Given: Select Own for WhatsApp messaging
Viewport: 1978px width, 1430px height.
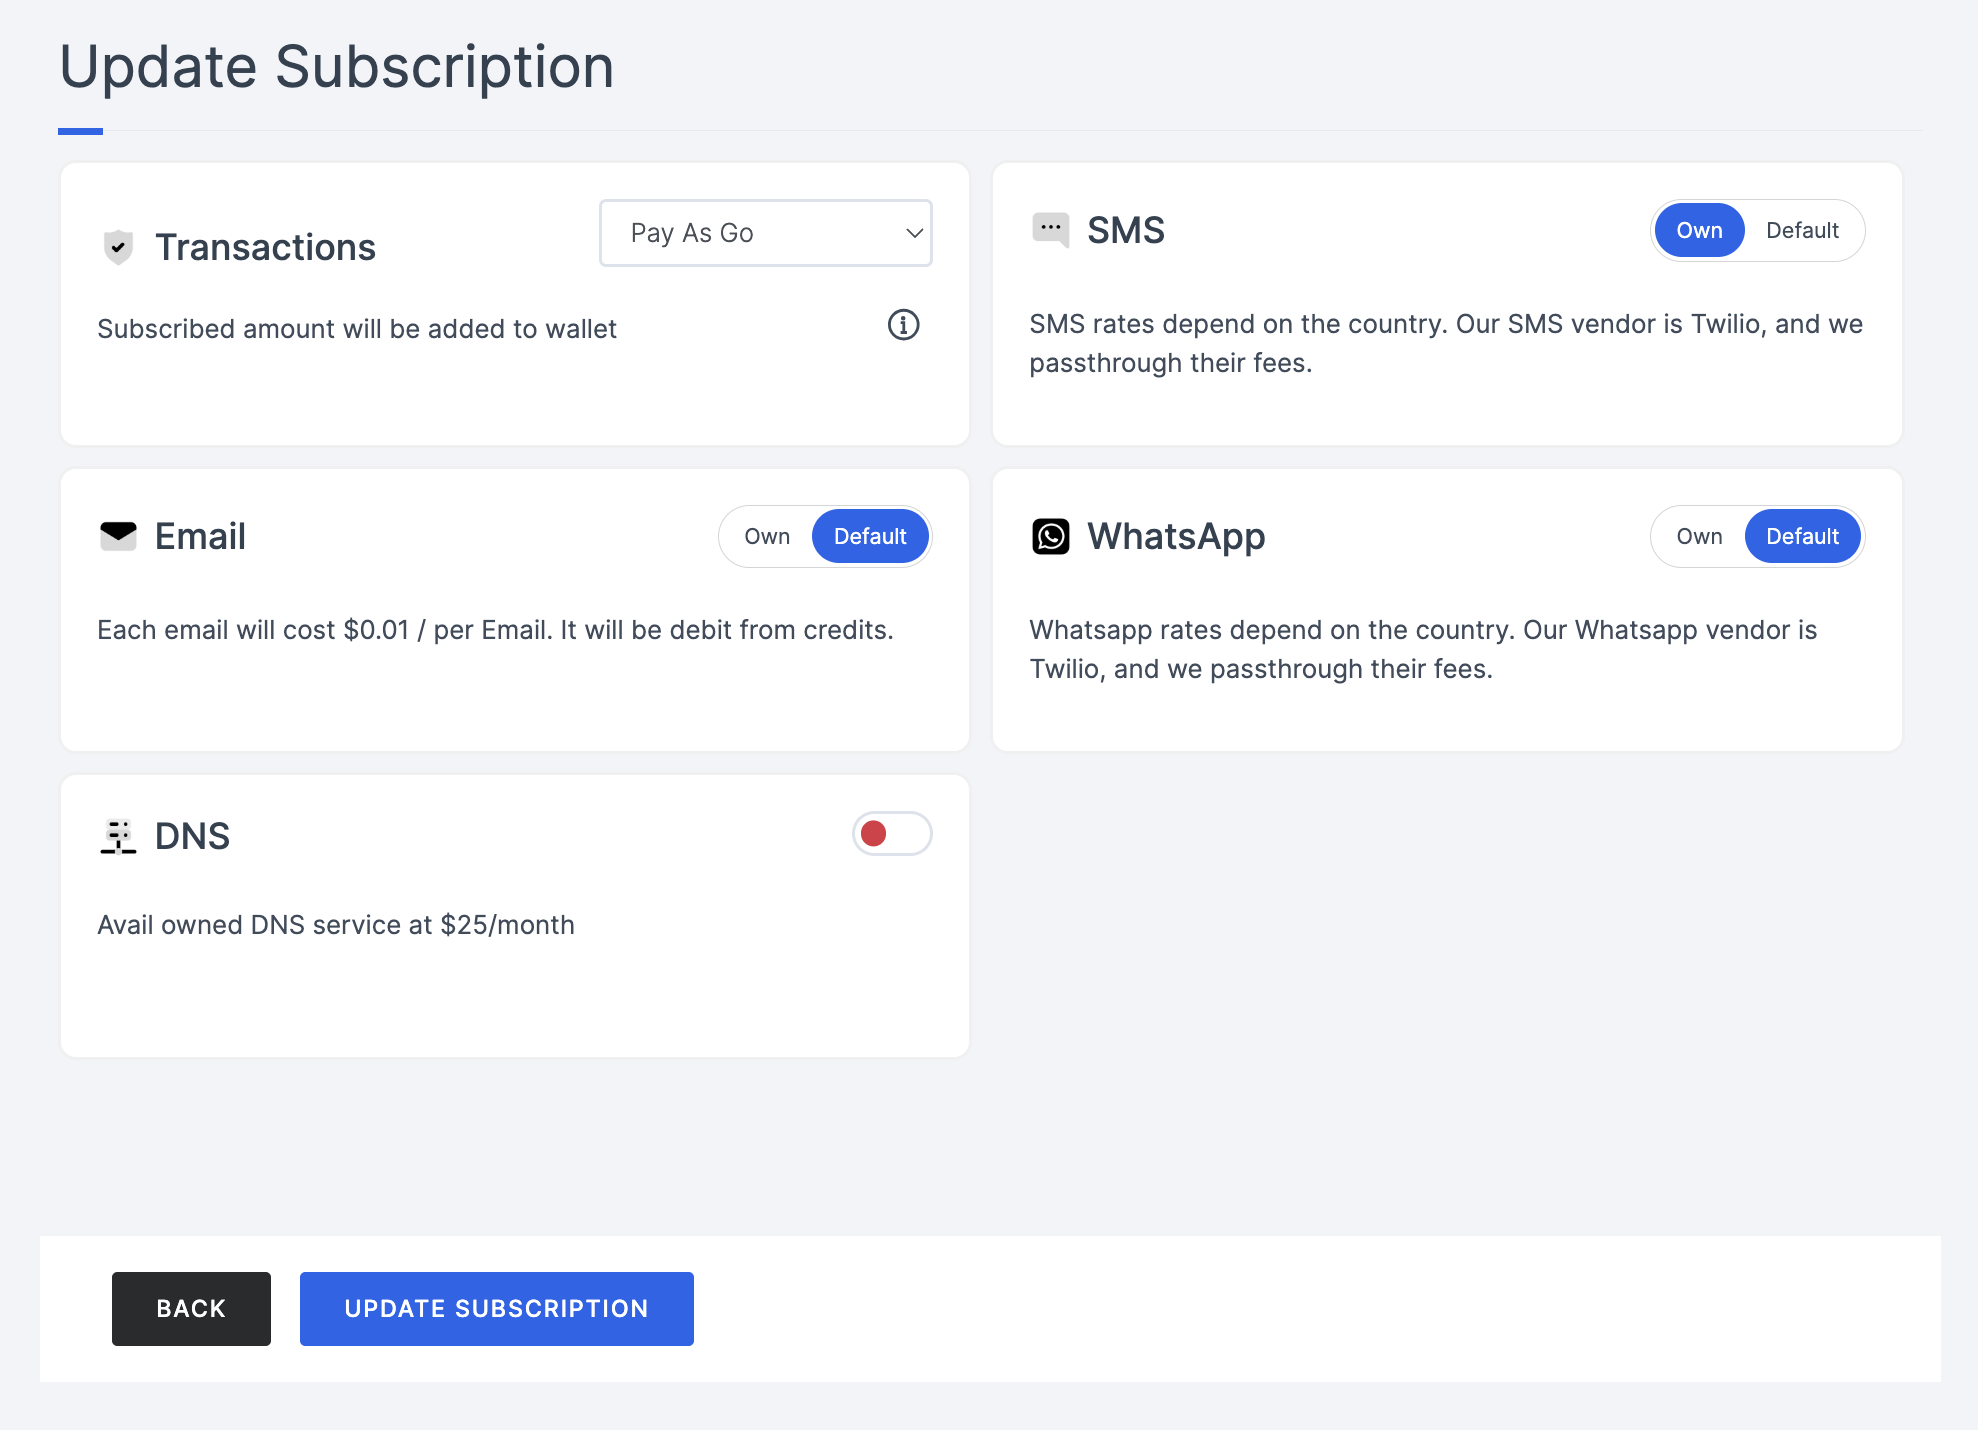Looking at the screenshot, I should click(x=1698, y=535).
